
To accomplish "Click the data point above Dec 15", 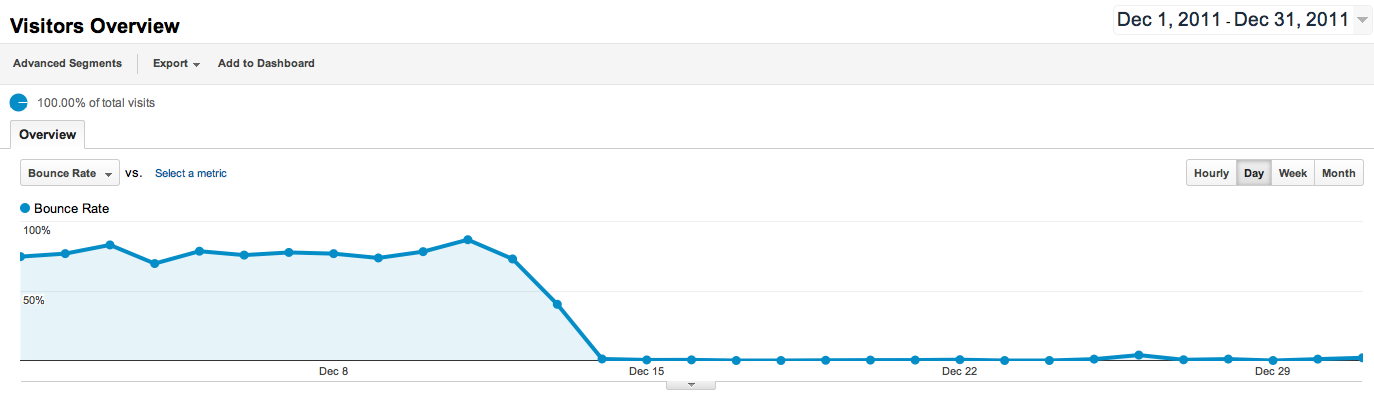I will pyautogui.click(x=647, y=359).
